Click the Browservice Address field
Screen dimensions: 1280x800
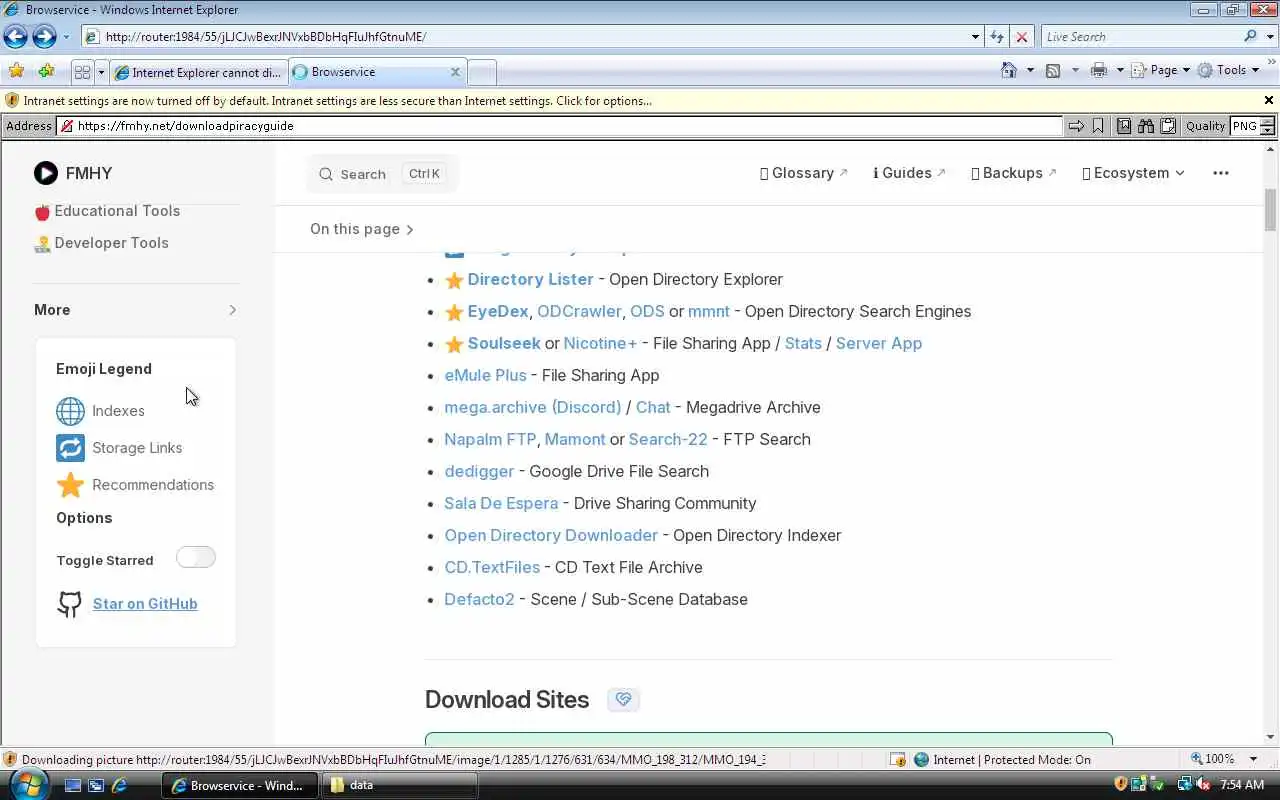[x=559, y=126]
